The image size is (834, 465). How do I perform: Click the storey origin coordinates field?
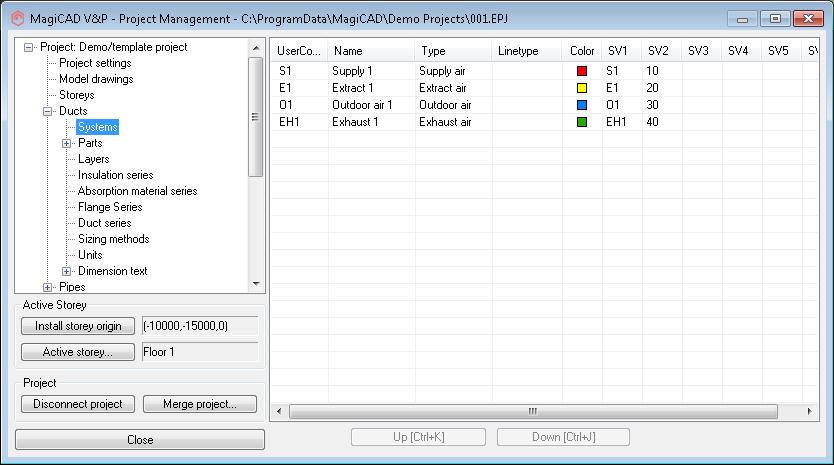pos(201,326)
